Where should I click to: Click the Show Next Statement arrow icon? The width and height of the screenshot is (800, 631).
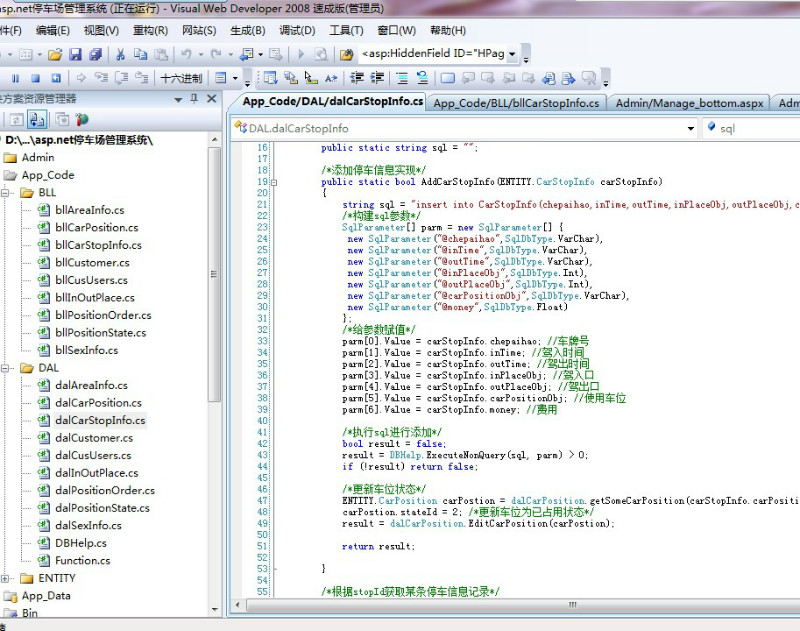pyautogui.click(x=81, y=78)
